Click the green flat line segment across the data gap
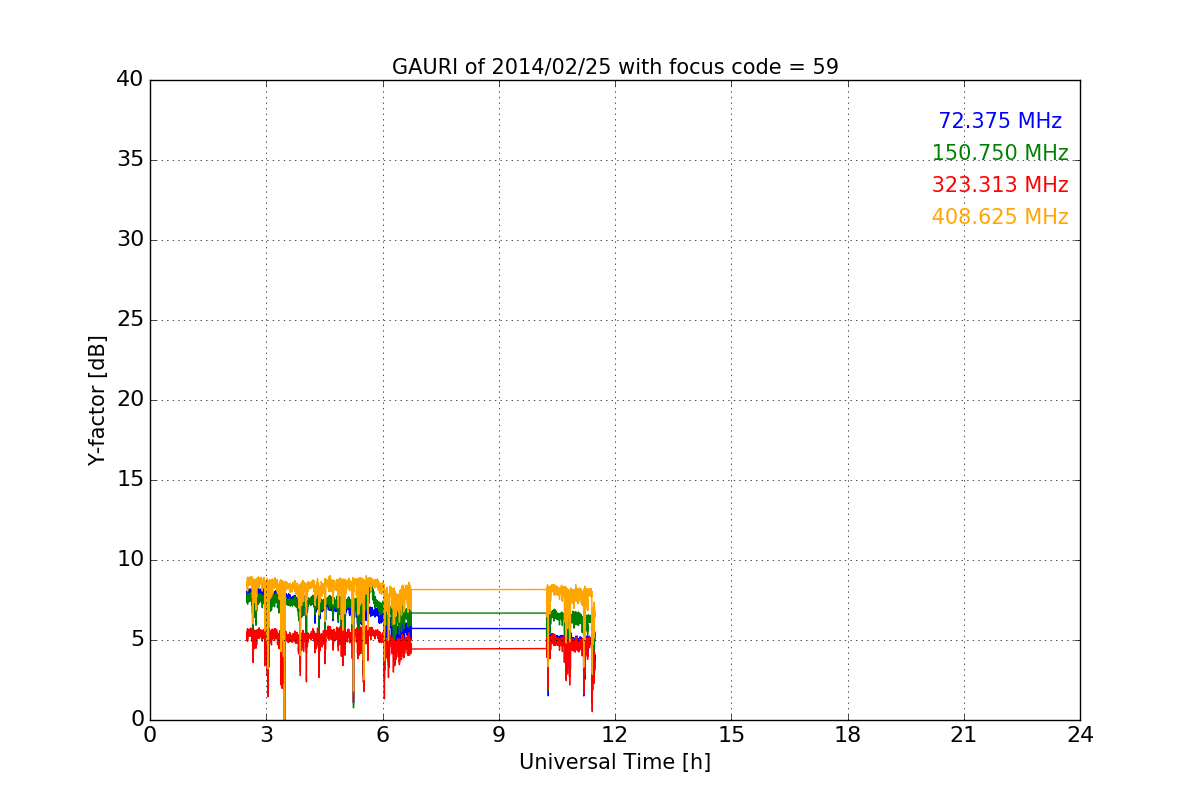 (479, 612)
